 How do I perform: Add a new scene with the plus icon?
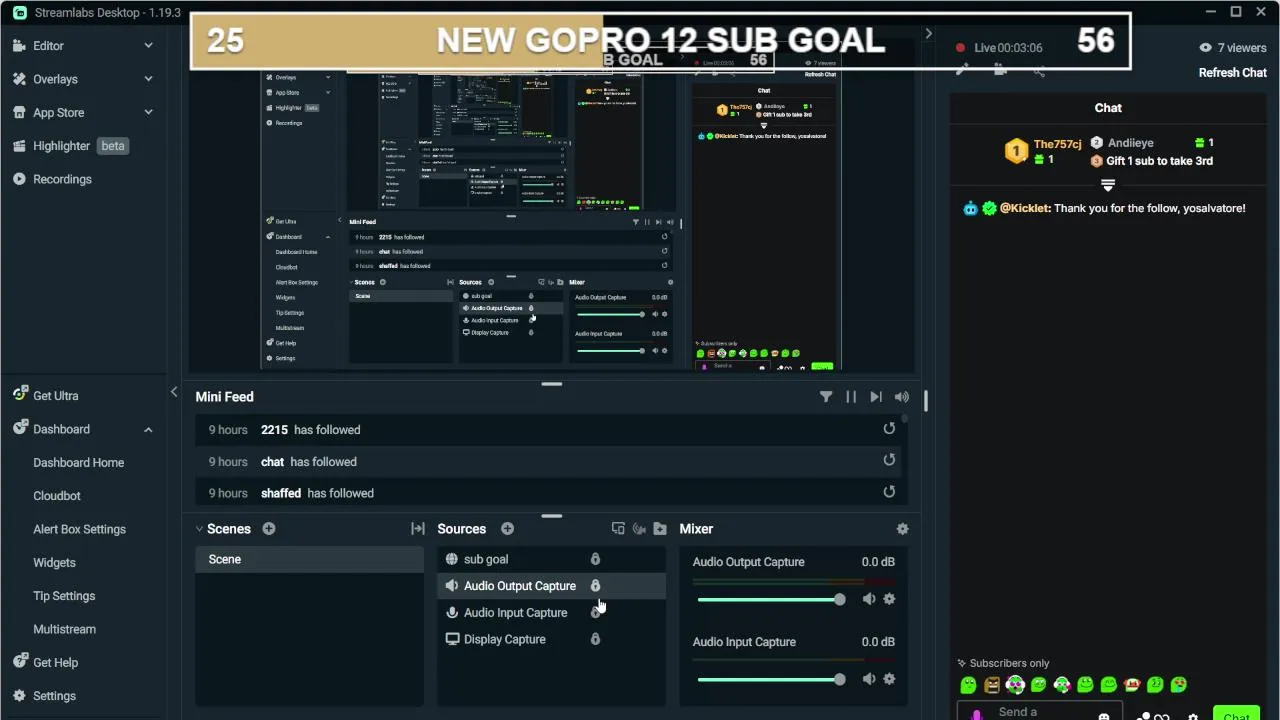[269, 529]
